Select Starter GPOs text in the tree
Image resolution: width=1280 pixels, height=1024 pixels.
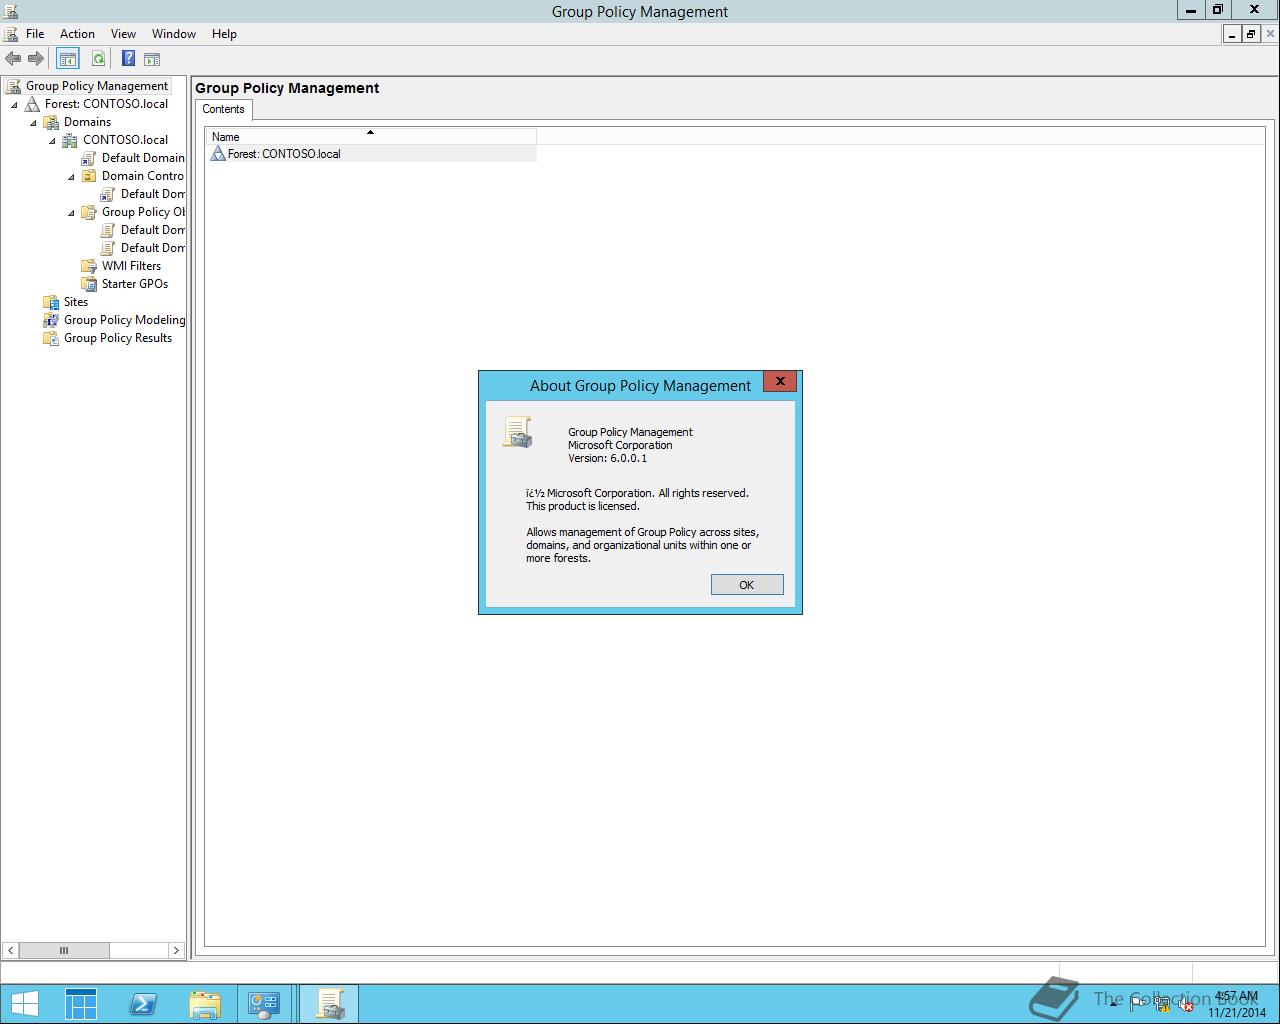tap(135, 284)
